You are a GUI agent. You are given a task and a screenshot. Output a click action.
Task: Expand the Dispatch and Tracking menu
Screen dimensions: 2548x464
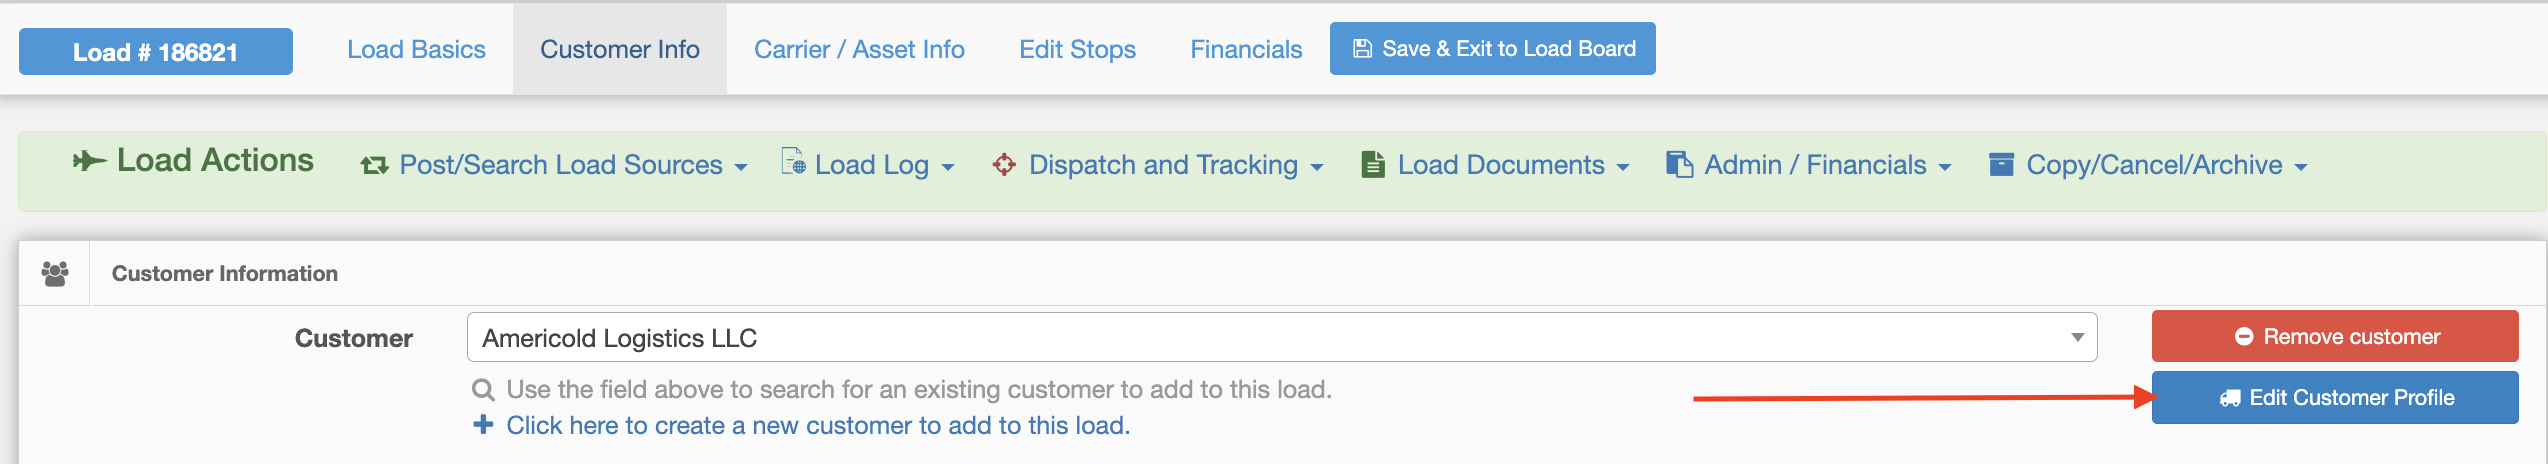(x=1158, y=165)
